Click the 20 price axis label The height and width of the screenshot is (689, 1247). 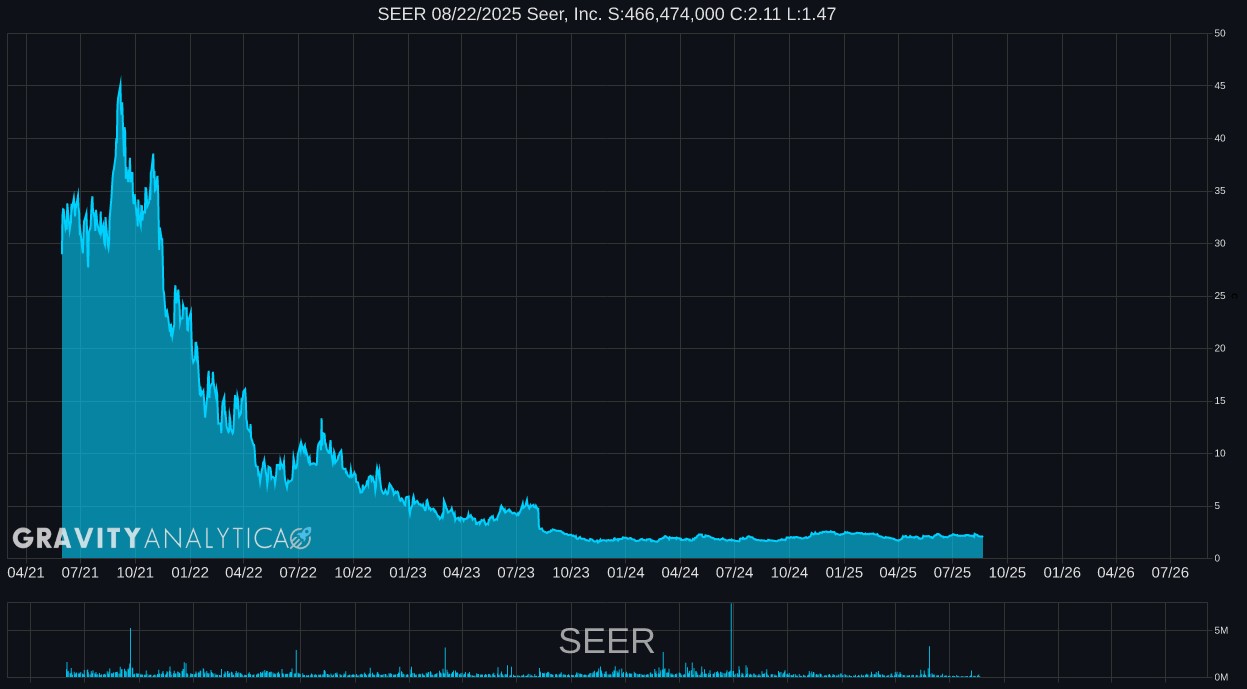pyautogui.click(x=1220, y=348)
